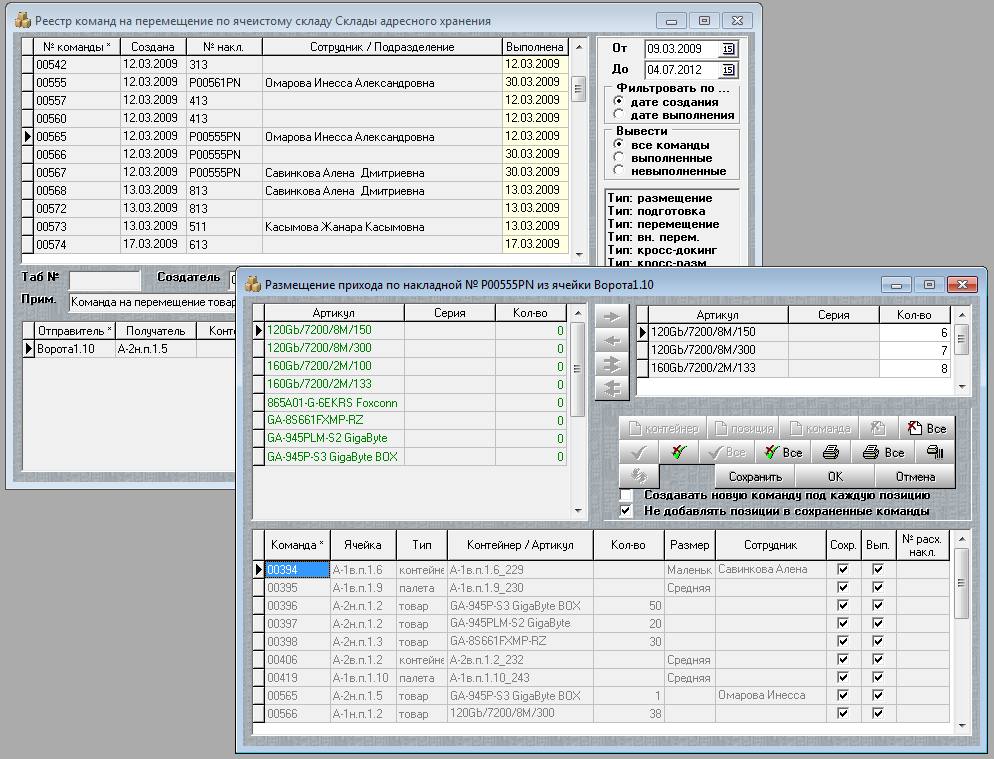Image resolution: width=994 pixels, height=759 pixels.
Task: Click the 'Таб №' input field
Action: click(x=105, y=280)
